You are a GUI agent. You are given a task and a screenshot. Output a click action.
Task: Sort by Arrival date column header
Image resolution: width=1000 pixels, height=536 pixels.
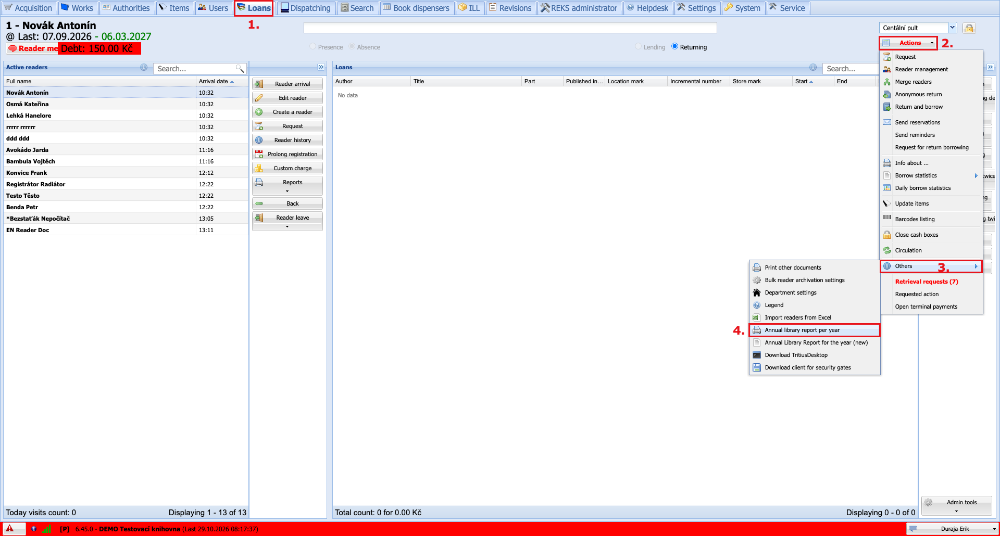222,82
